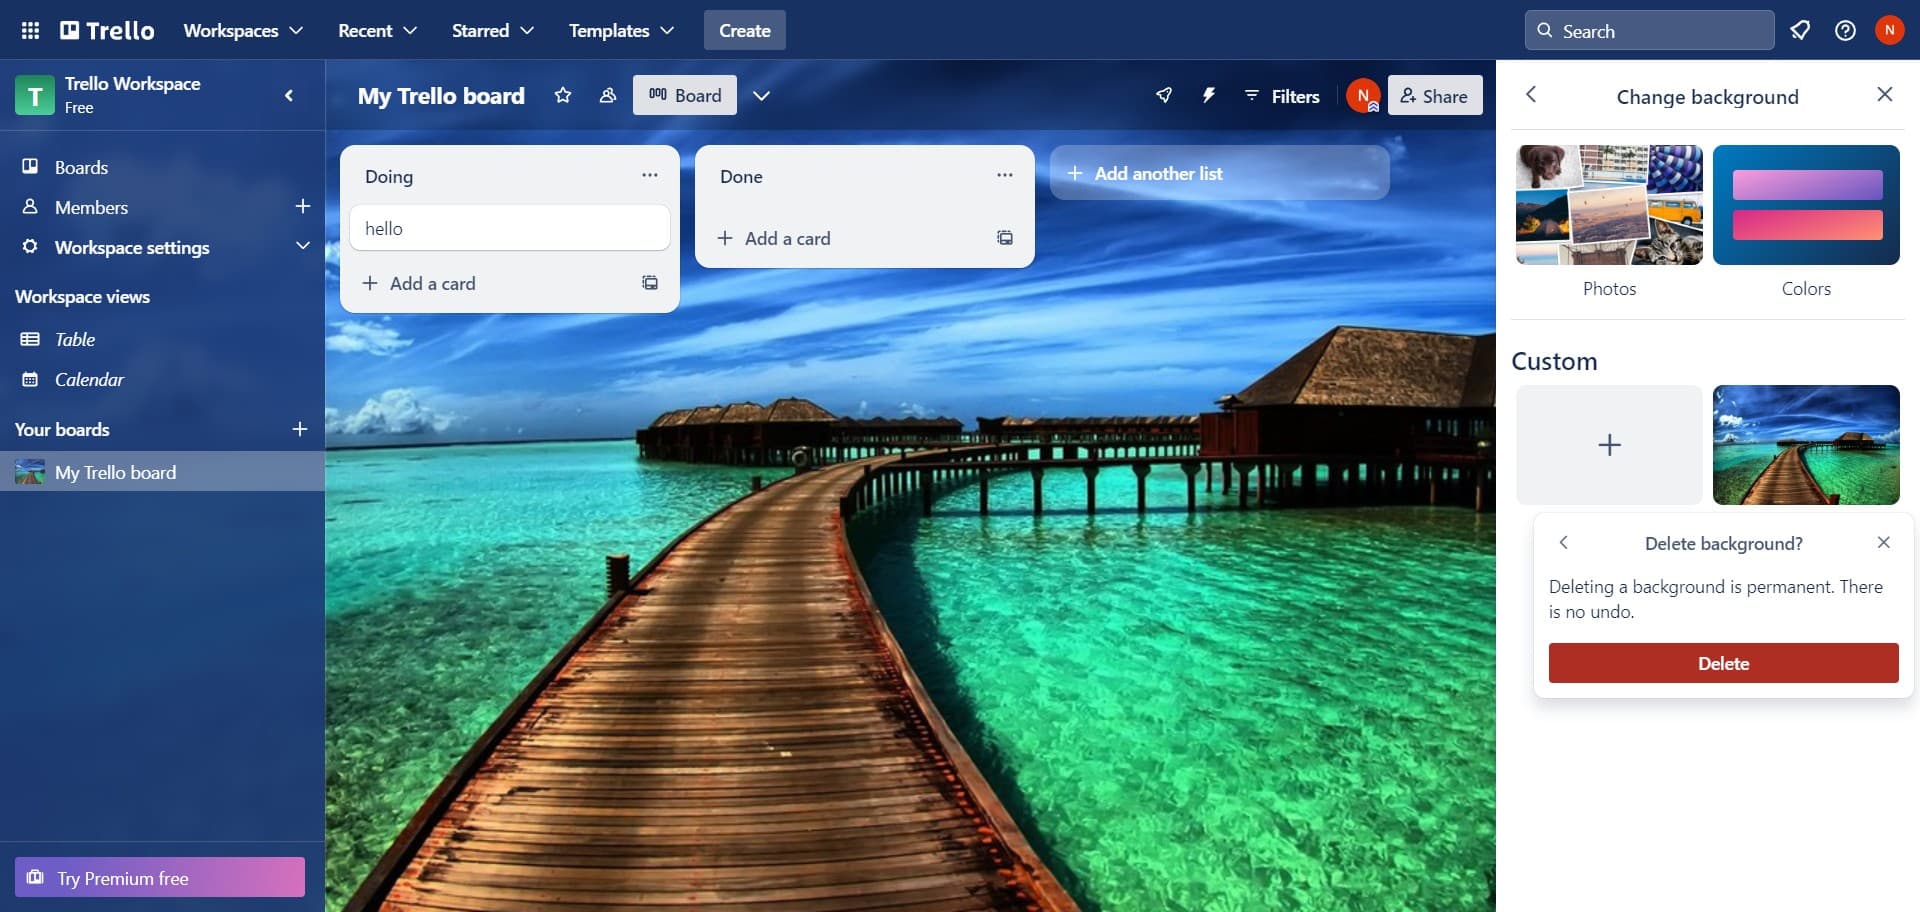Open the Templates menu
Screen dimensions: 1920x912
pyautogui.click(x=619, y=30)
